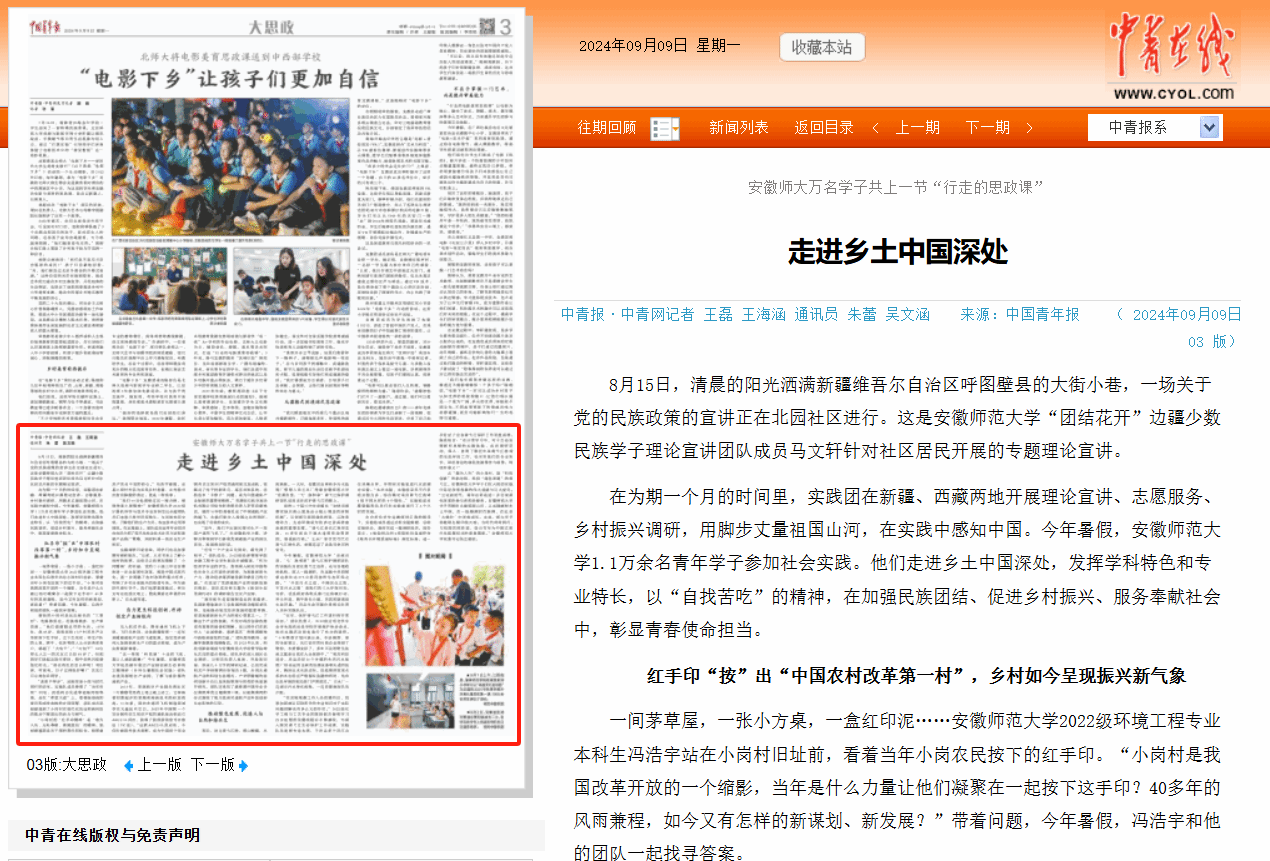Click the right arrow beside 下一版
Viewport: 1270px width, 861px height.
(x=244, y=766)
